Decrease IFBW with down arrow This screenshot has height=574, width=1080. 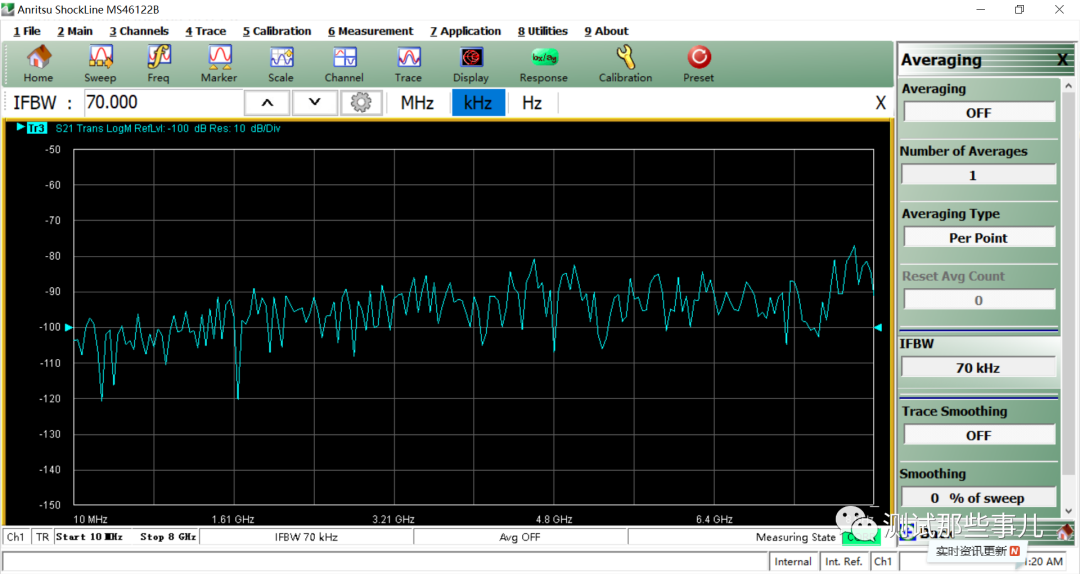pyautogui.click(x=314, y=103)
